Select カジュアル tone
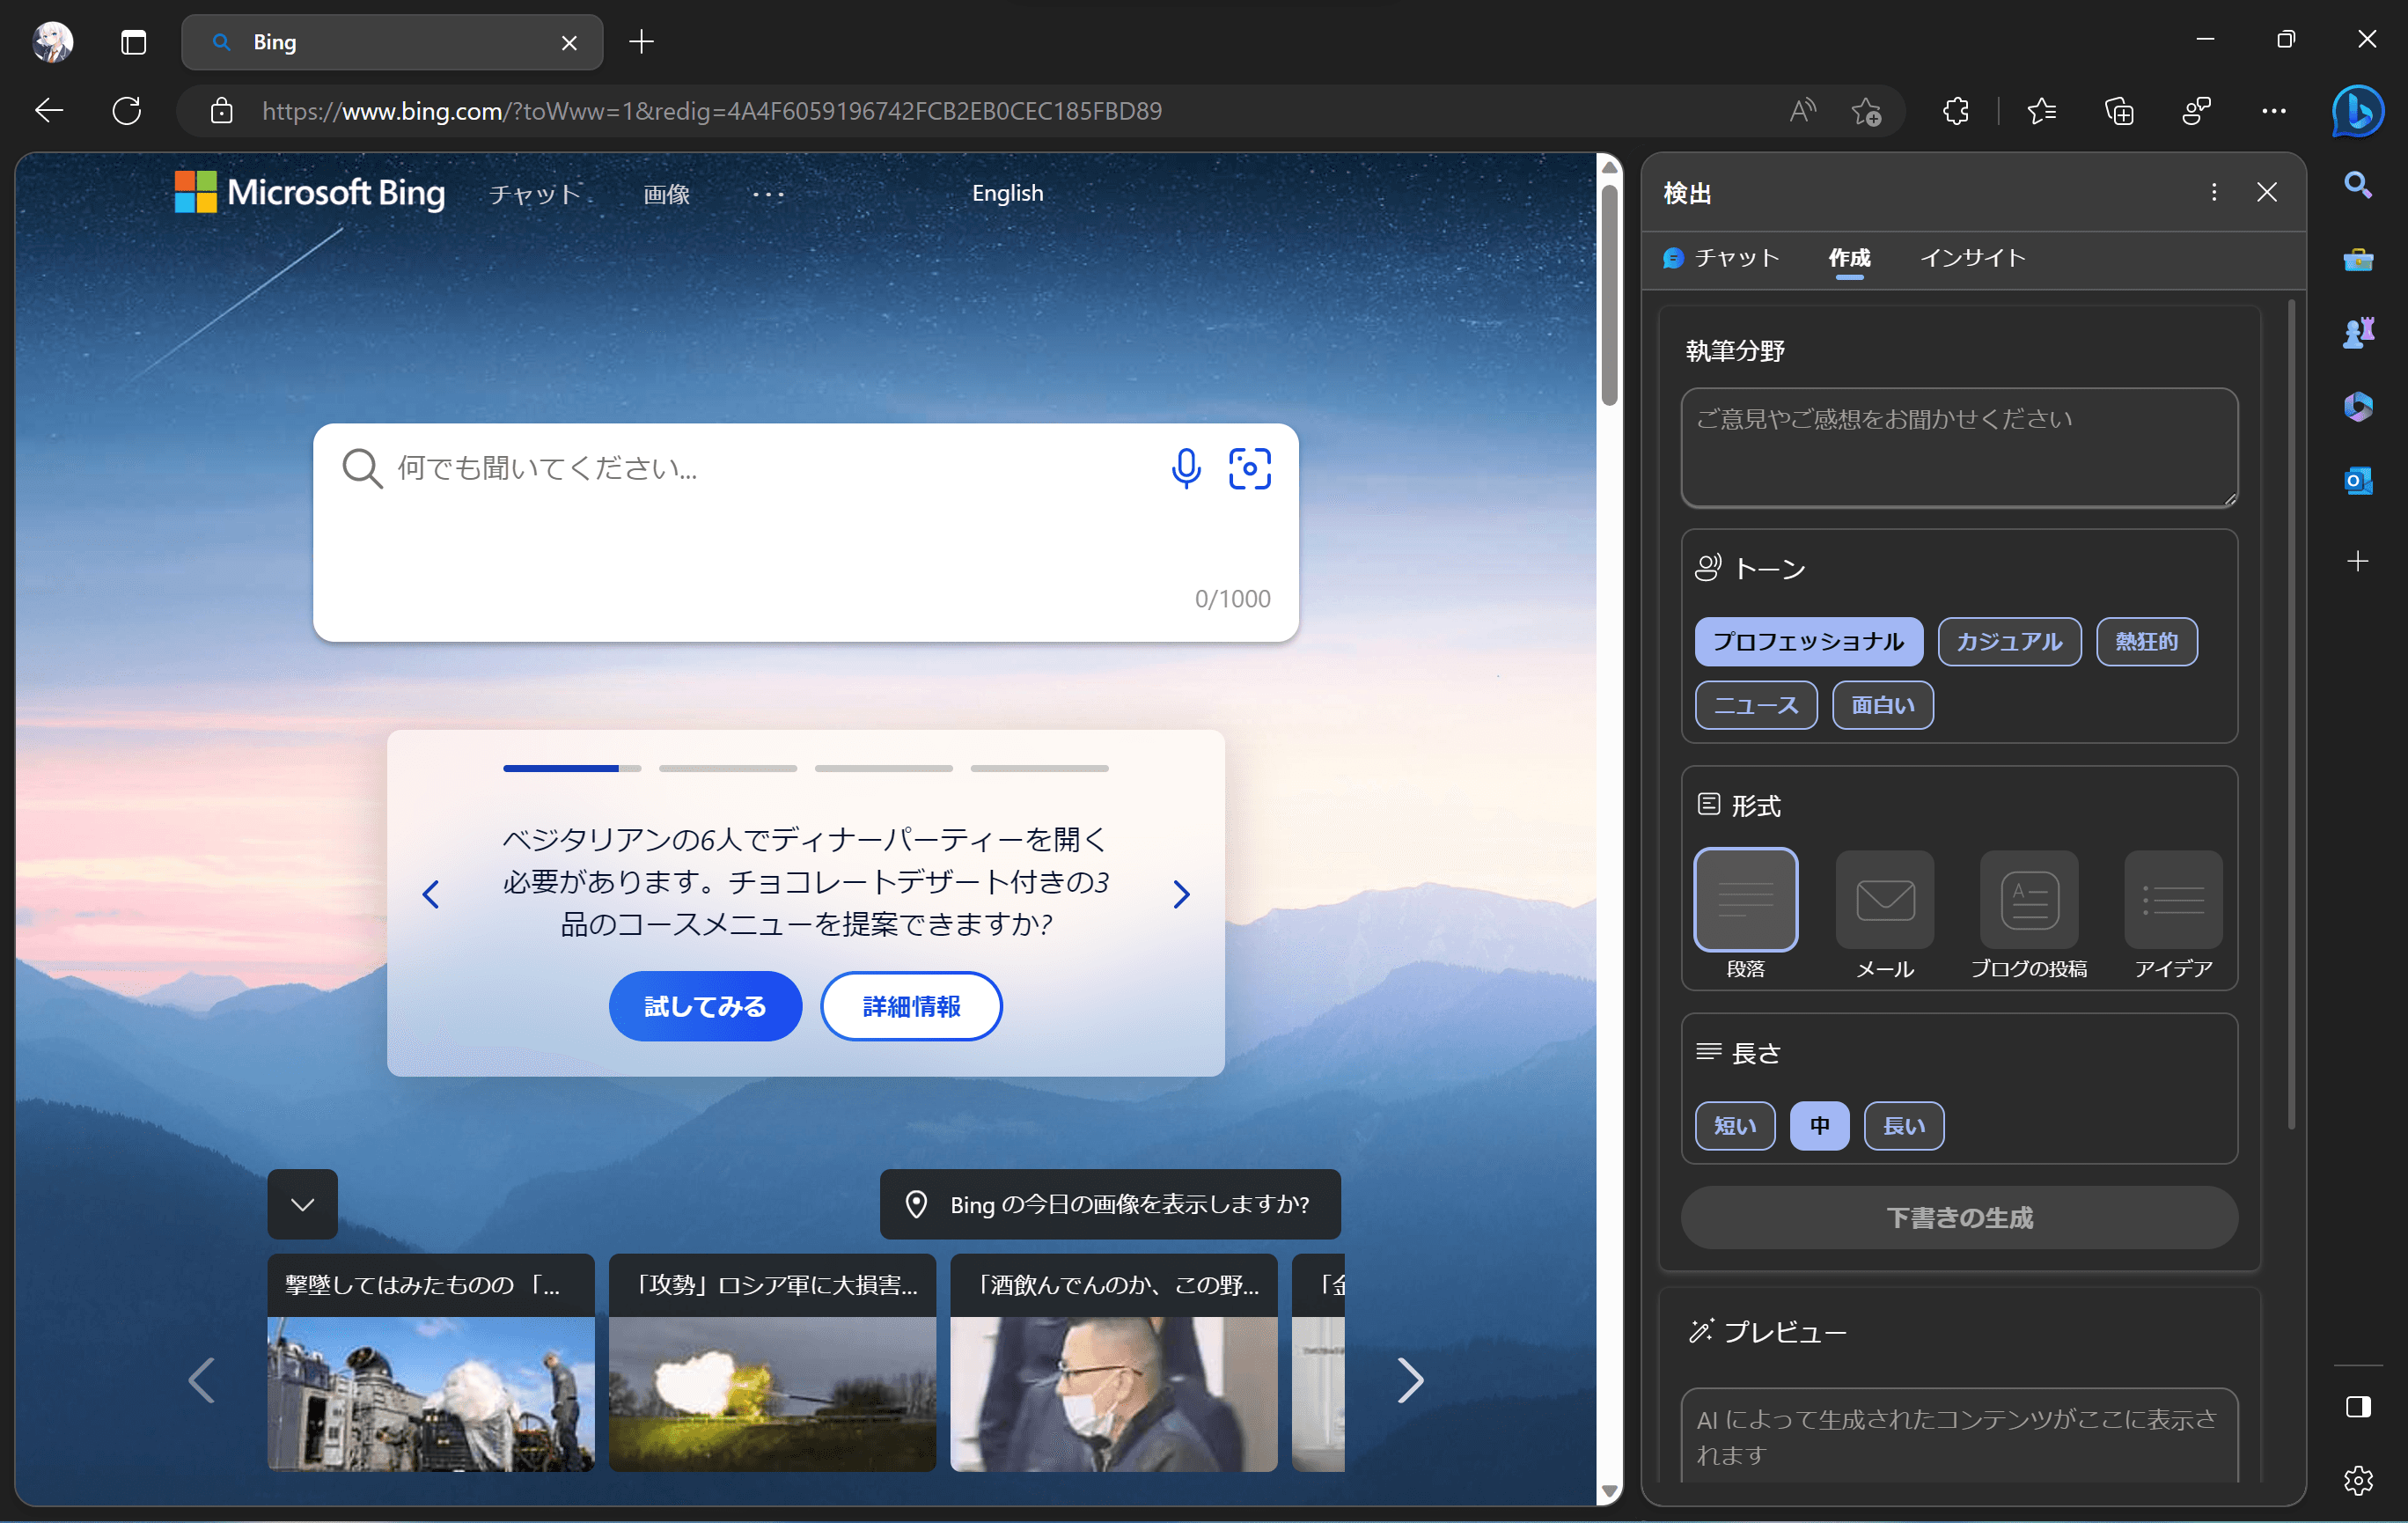 click(x=2009, y=642)
